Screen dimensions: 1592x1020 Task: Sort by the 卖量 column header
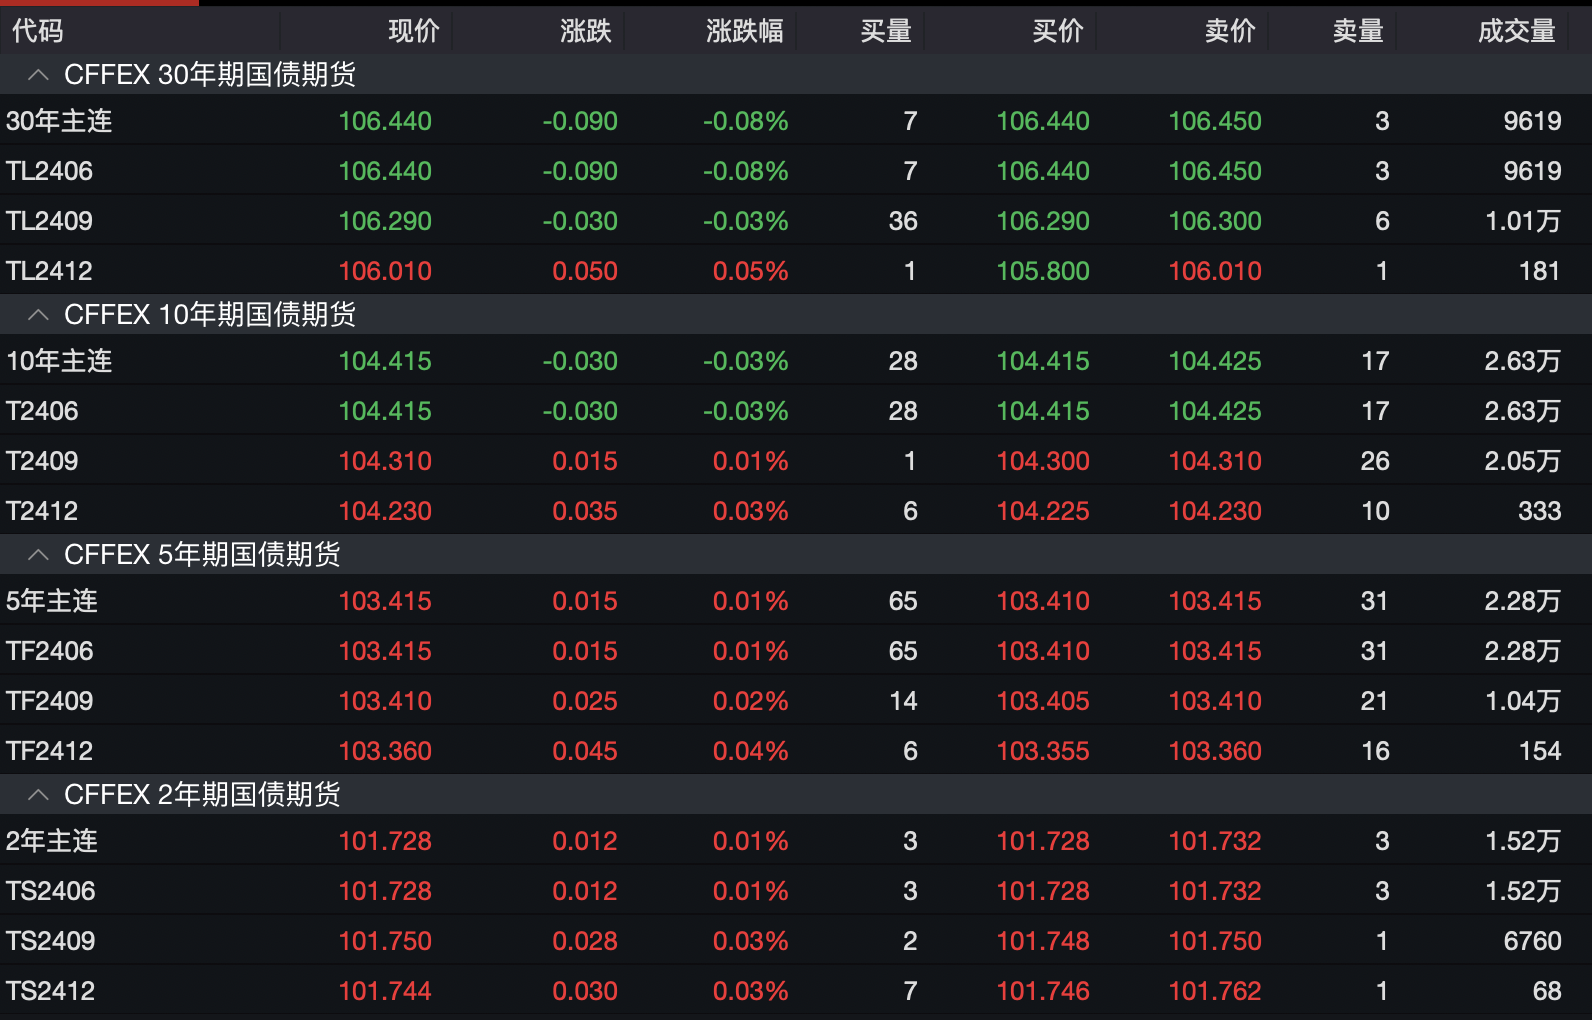(x=1358, y=31)
